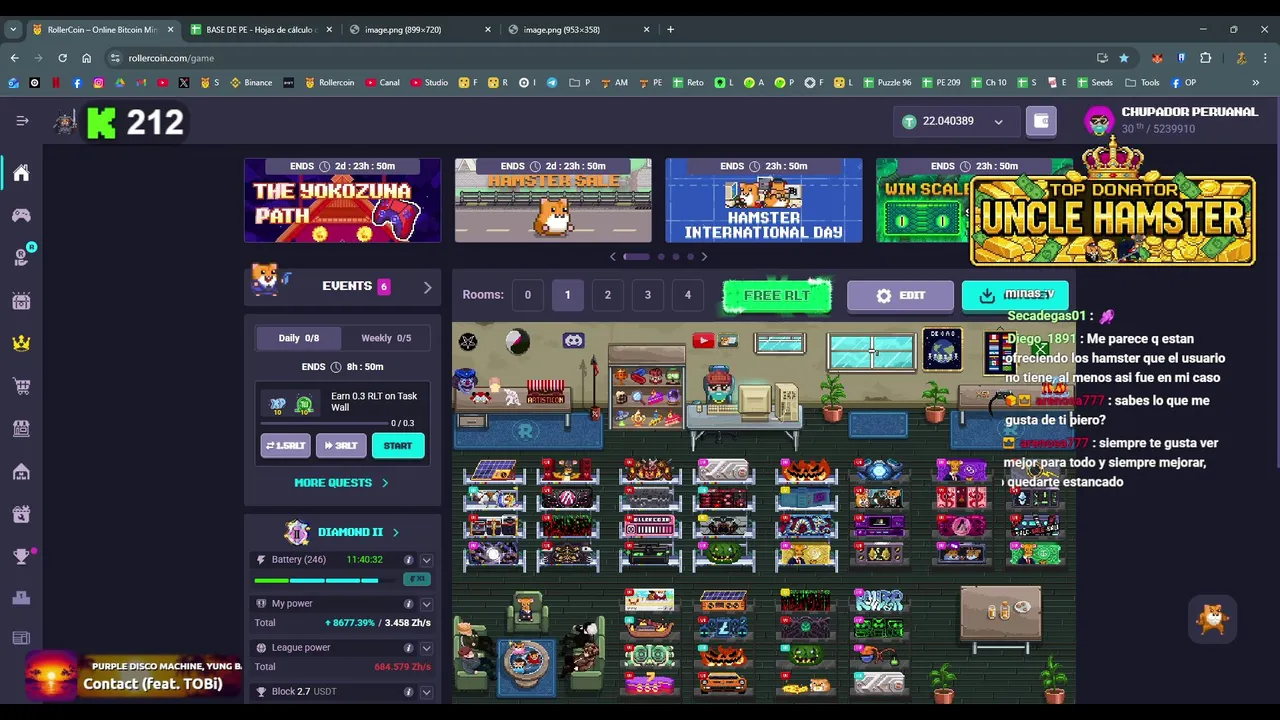Expand the My power section chevron
This screenshot has width=1280, height=720.
(426, 604)
